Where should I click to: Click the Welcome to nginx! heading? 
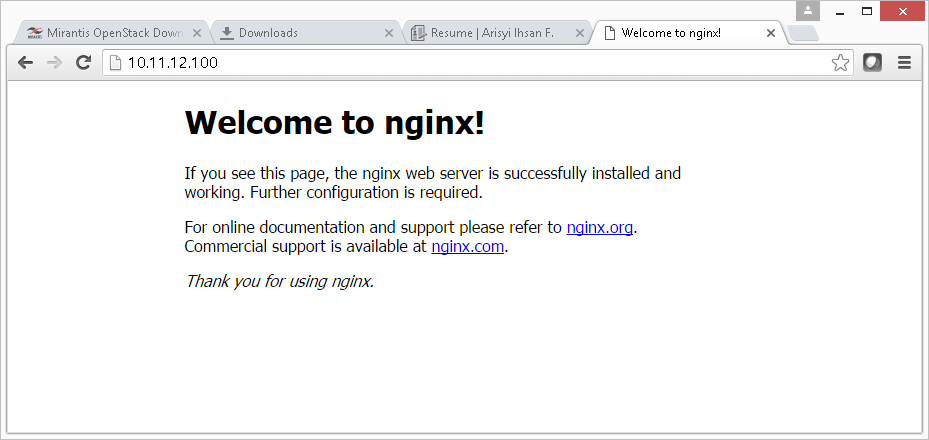(x=335, y=123)
